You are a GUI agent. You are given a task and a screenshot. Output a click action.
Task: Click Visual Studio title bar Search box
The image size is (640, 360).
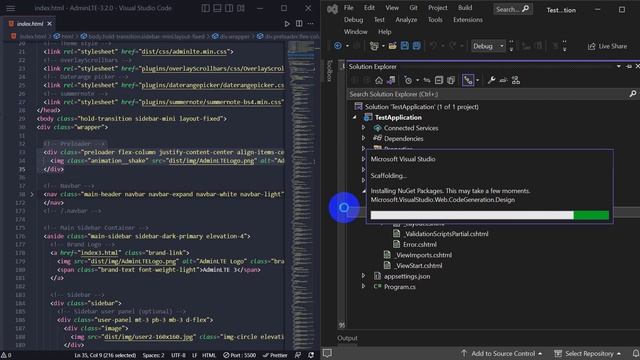513,9
